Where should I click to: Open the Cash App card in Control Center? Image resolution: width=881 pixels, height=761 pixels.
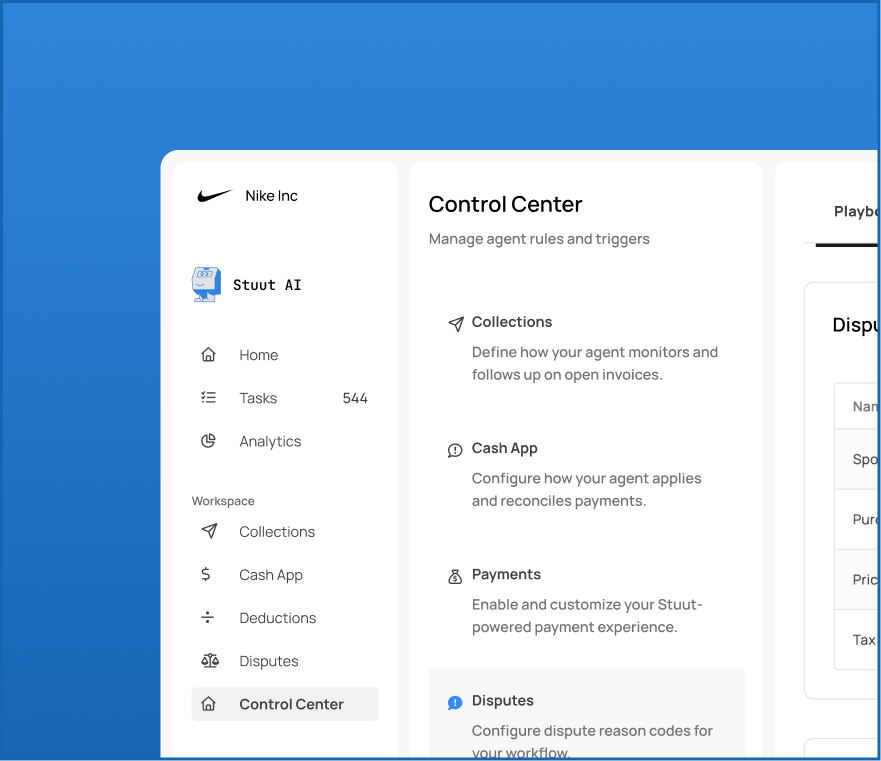pyautogui.click(x=587, y=474)
